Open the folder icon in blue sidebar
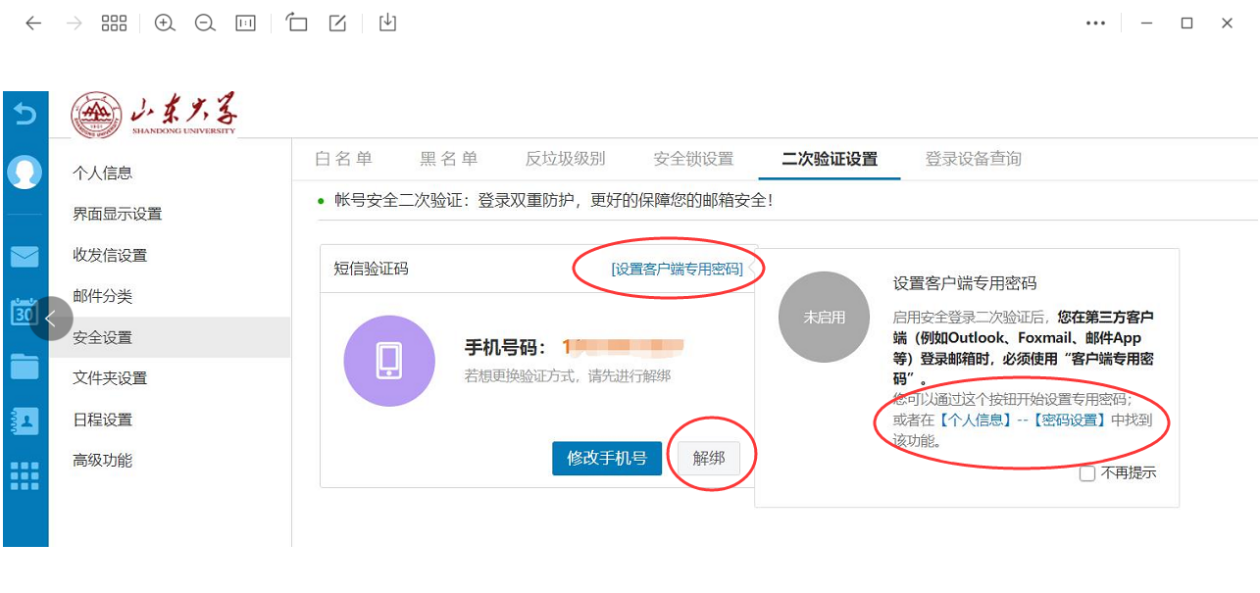This screenshot has height=593, width=1260. 24,366
